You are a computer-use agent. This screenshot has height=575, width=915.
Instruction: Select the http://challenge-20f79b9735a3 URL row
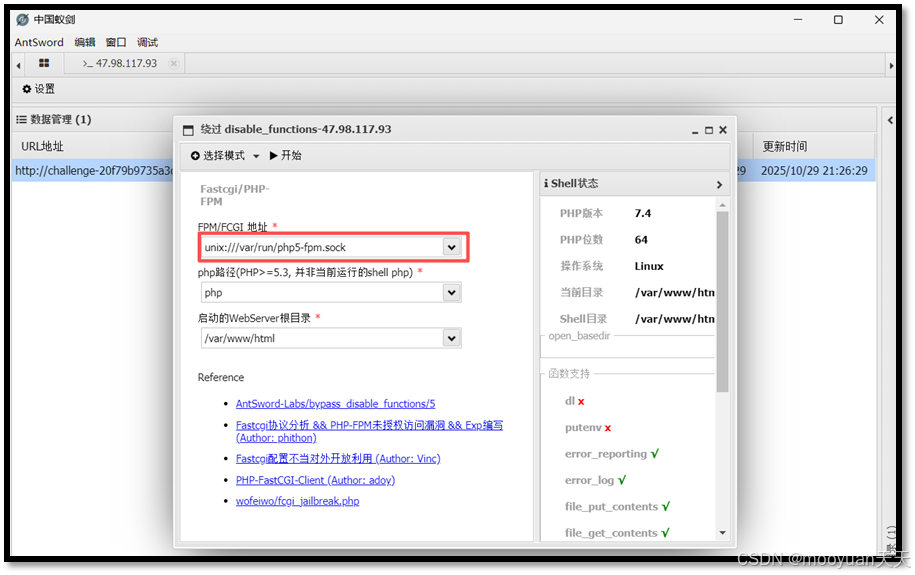(94, 170)
